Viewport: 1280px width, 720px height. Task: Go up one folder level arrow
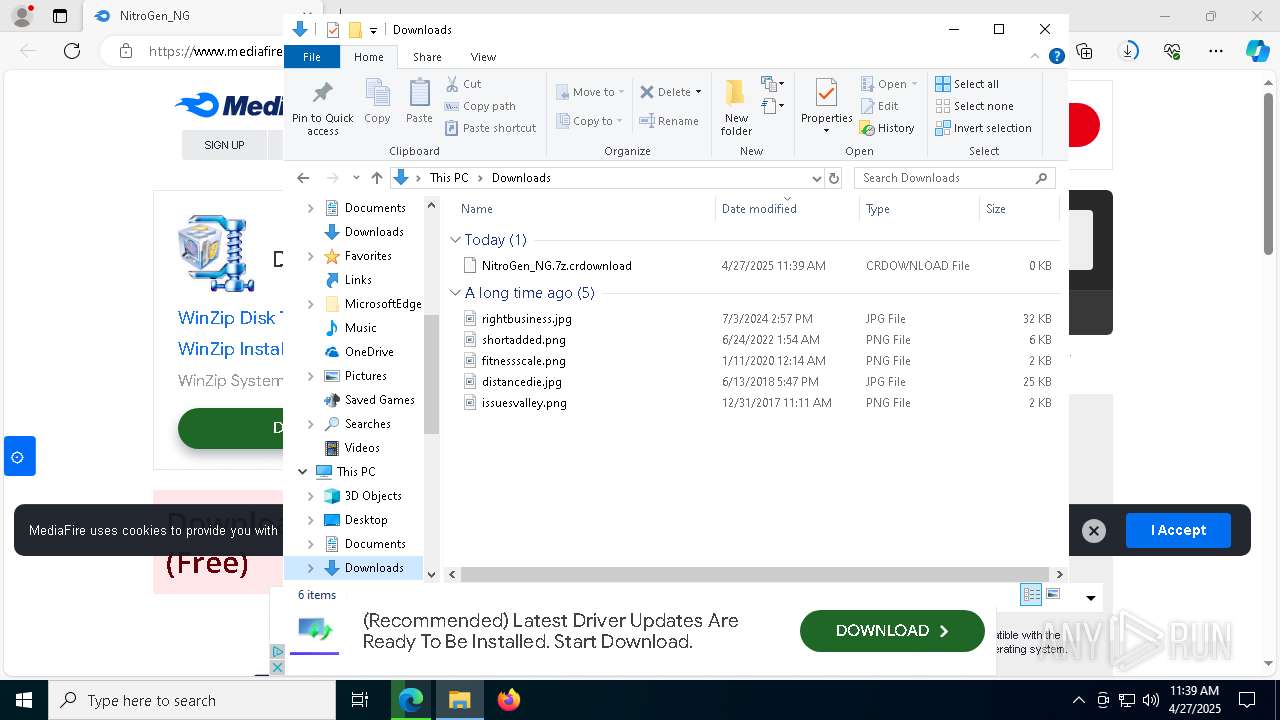click(376, 178)
